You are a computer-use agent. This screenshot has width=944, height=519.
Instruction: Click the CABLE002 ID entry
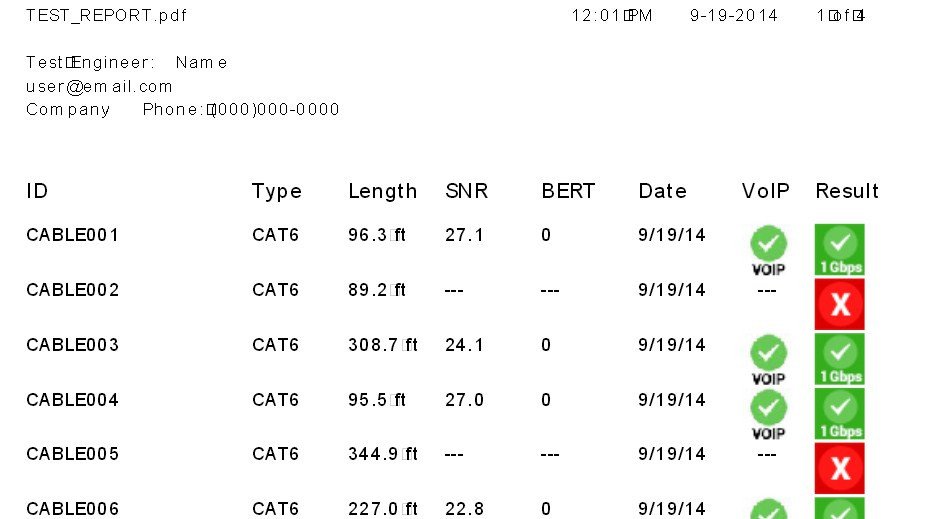click(x=72, y=290)
